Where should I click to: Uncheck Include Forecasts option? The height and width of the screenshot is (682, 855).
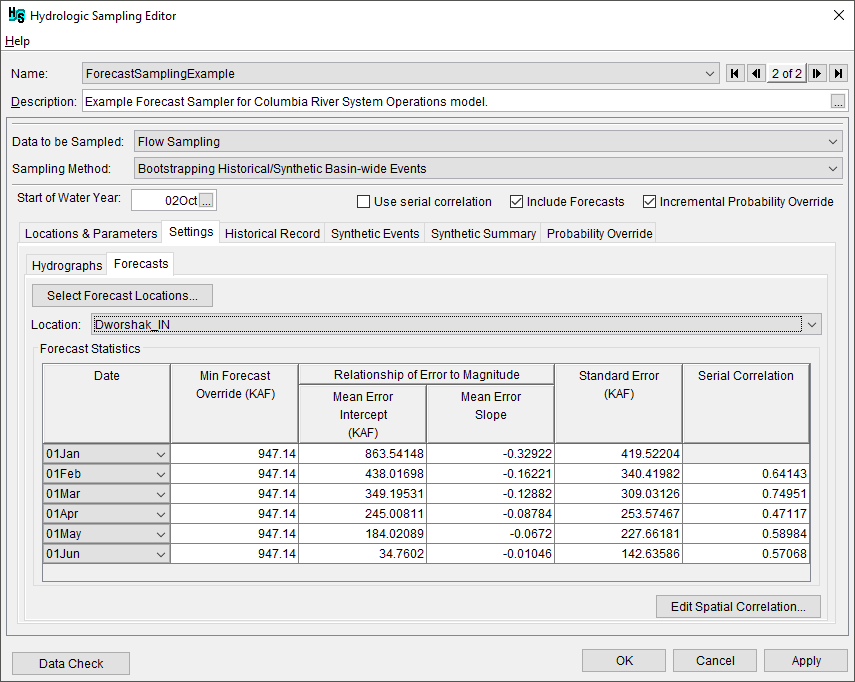click(x=517, y=202)
